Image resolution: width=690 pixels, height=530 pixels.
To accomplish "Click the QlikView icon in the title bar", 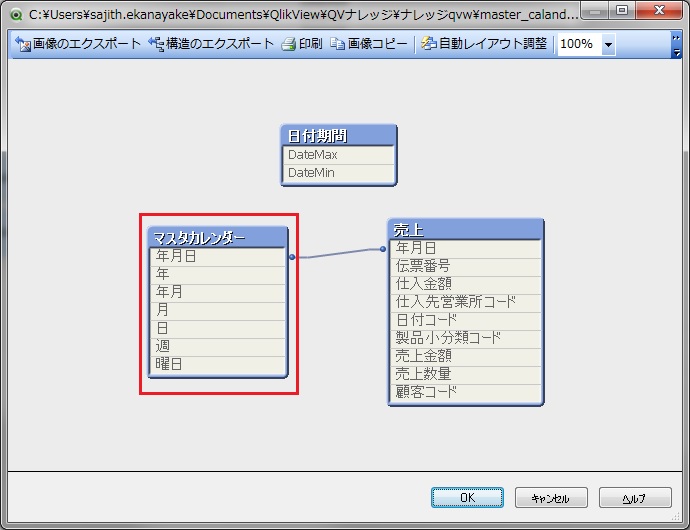I will click(17, 15).
